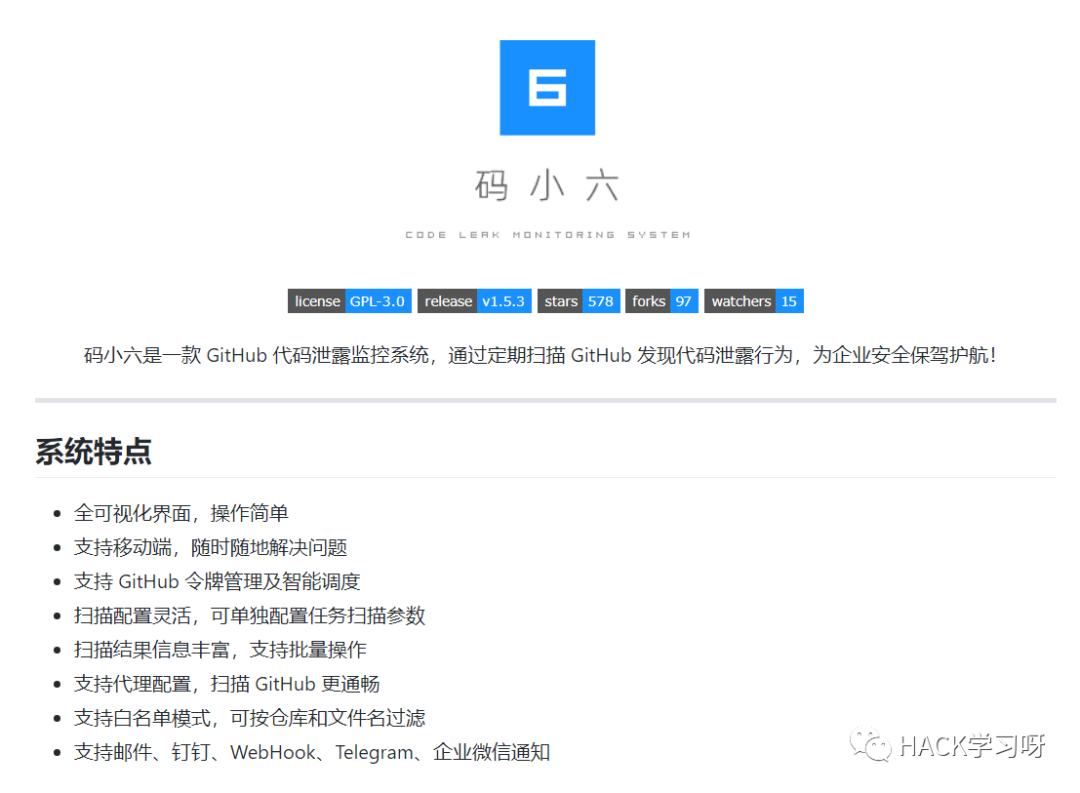Select the bullet 支持白名单模式，可按仓库和文件名过滤
This screenshot has width=1080, height=793.
click(x=249, y=718)
